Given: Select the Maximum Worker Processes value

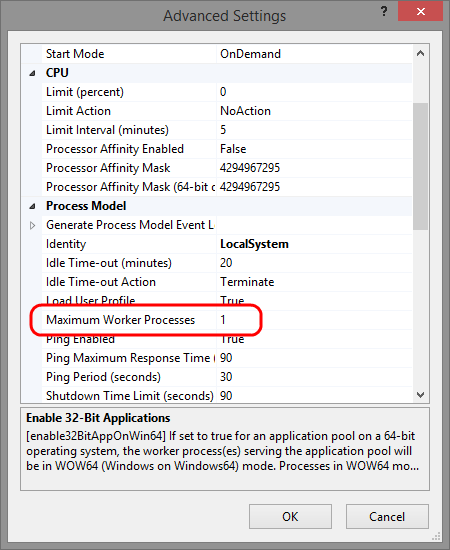Looking at the screenshot, I should coord(314,320).
